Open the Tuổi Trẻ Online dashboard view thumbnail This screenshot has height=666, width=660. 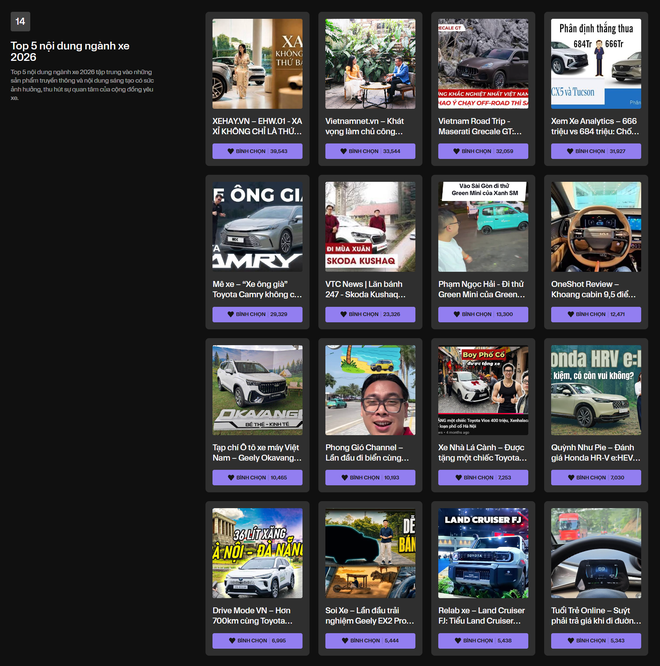point(596,553)
